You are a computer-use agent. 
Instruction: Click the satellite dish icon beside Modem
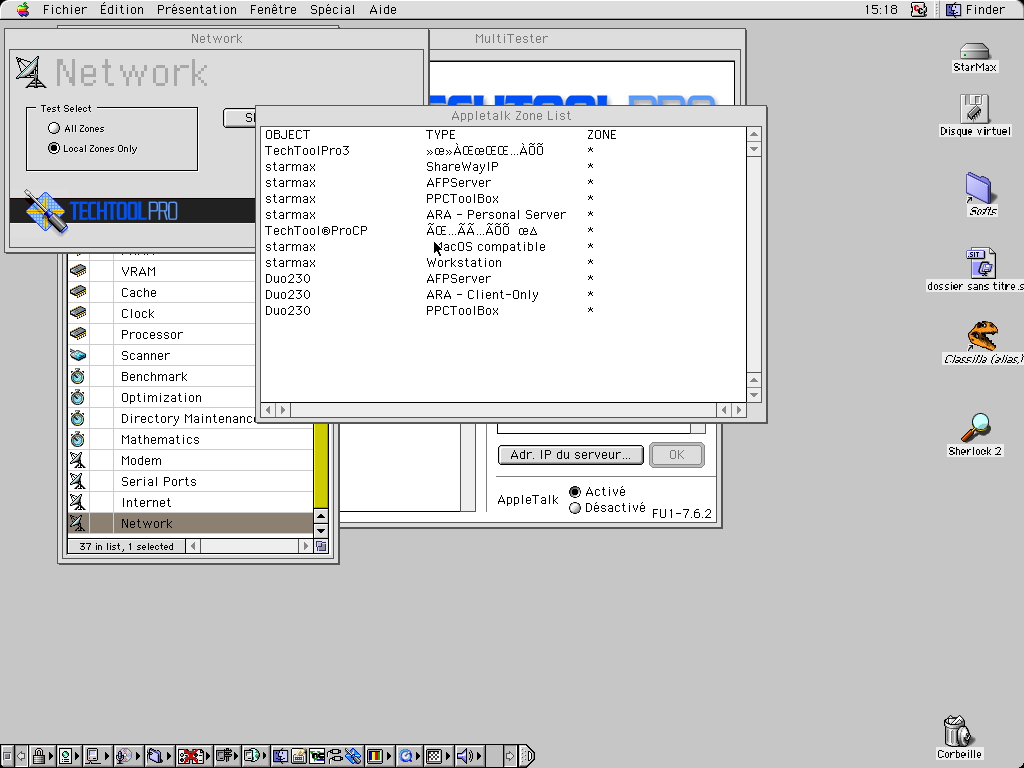78,460
